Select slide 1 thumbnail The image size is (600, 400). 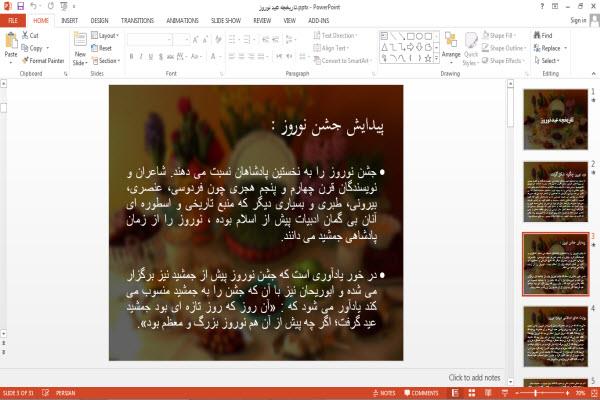coord(556,119)
